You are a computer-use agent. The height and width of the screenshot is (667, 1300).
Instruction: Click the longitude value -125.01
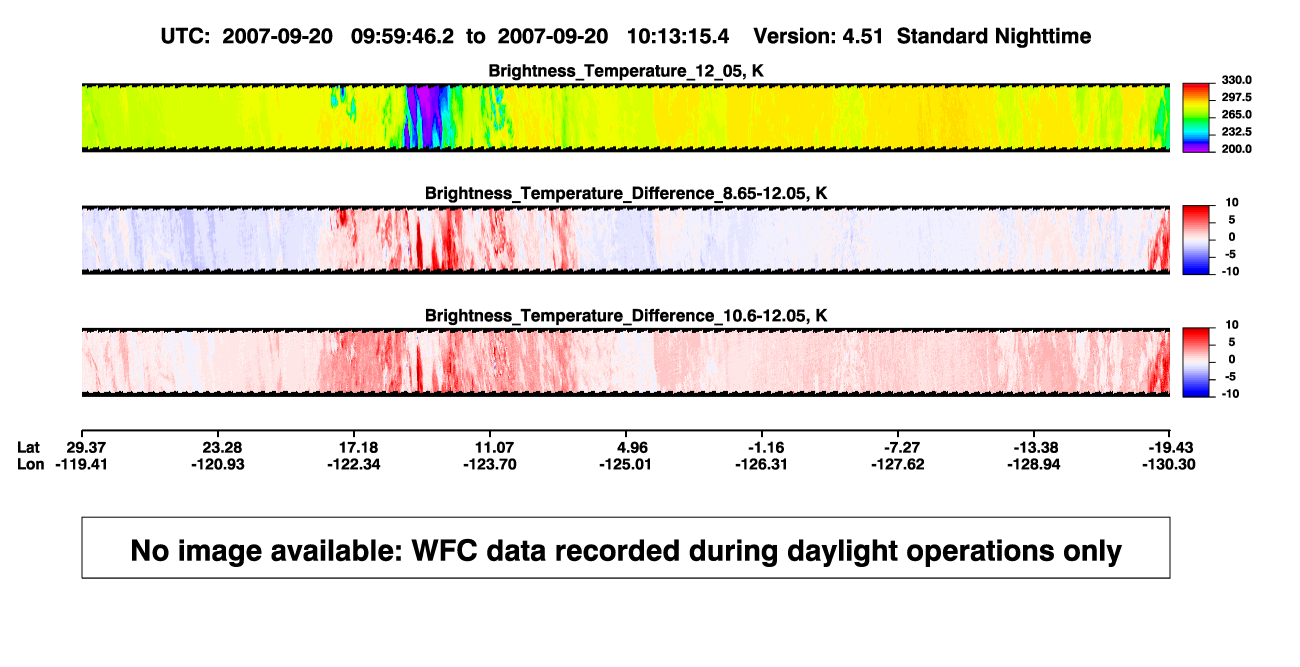[625, 464]
